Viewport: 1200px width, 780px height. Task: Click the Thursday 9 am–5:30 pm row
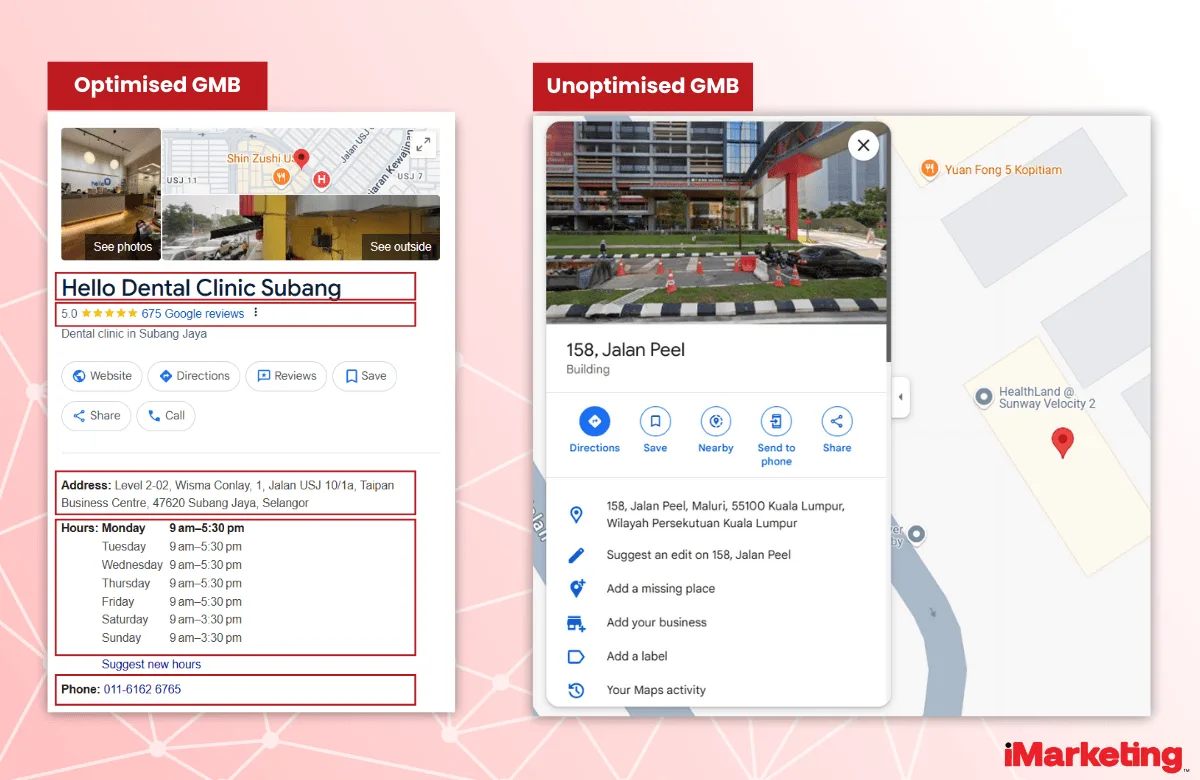point(172,583)
